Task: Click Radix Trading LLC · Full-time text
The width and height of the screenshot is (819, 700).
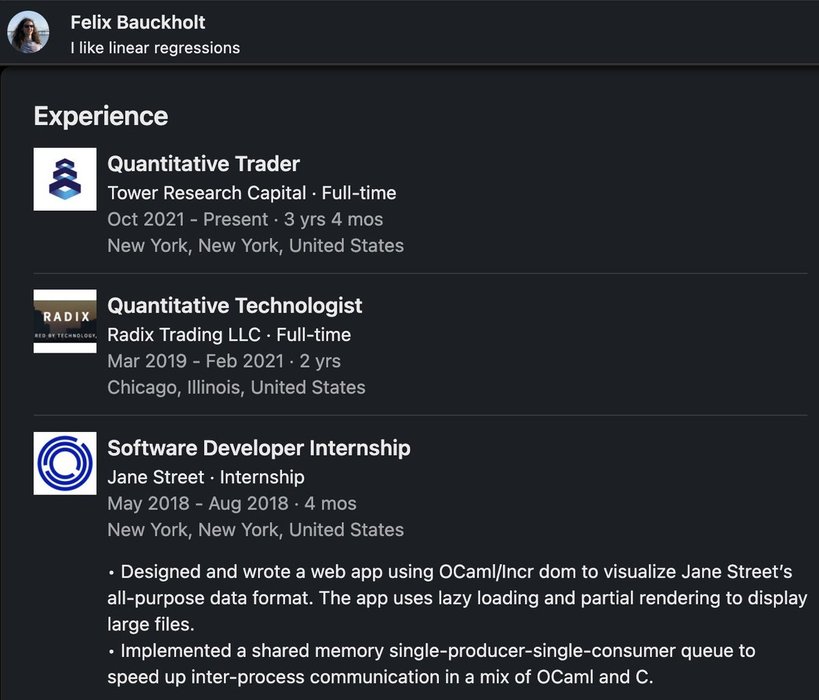Action: 229,335
